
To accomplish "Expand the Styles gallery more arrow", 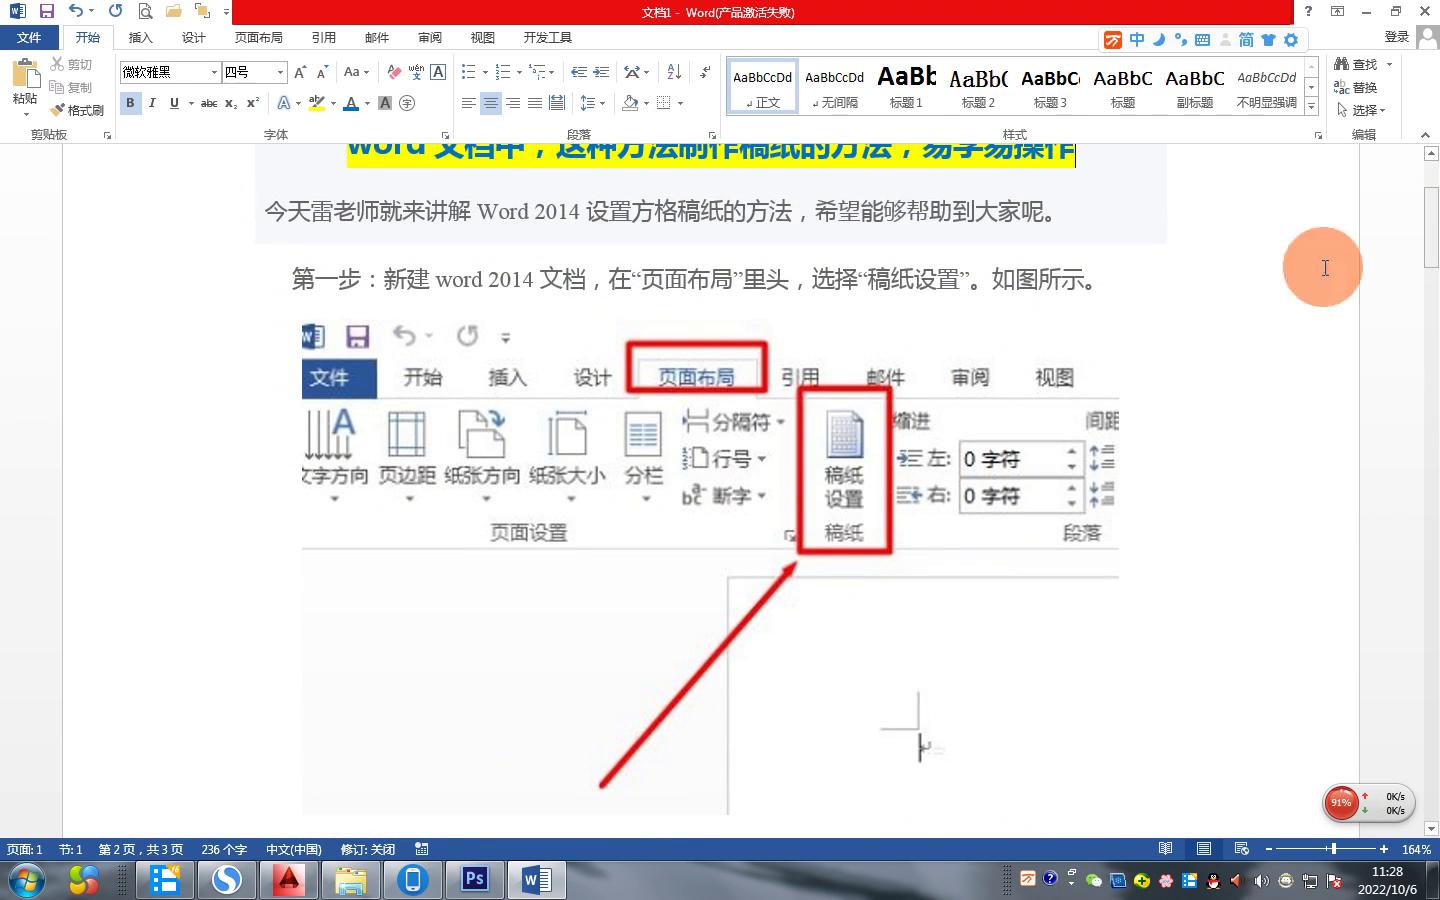I will pos(1311,105).
